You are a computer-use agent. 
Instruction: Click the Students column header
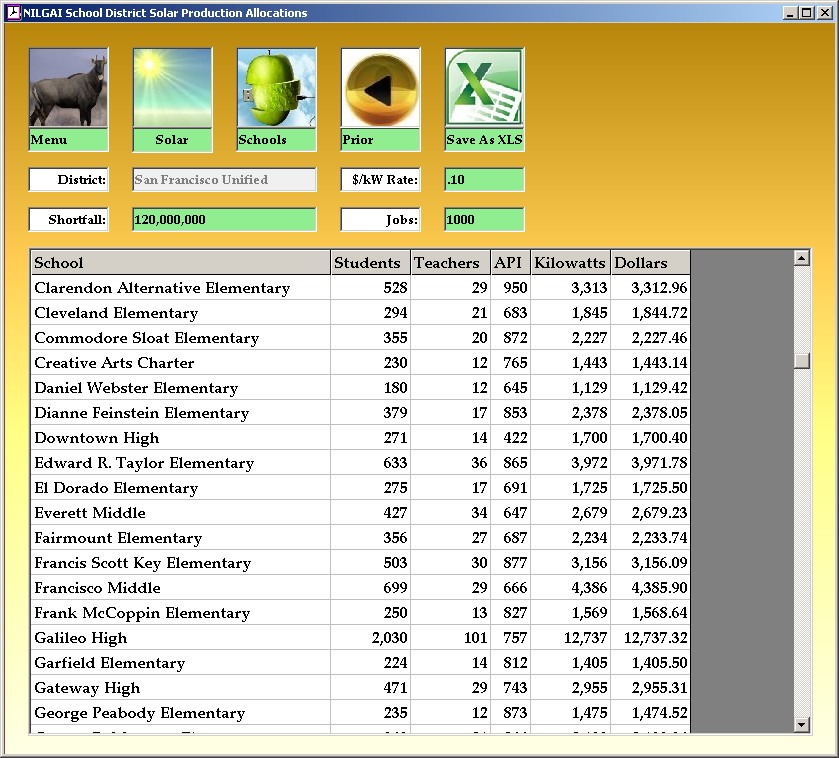pyautogui.click(x=370, y=263)
